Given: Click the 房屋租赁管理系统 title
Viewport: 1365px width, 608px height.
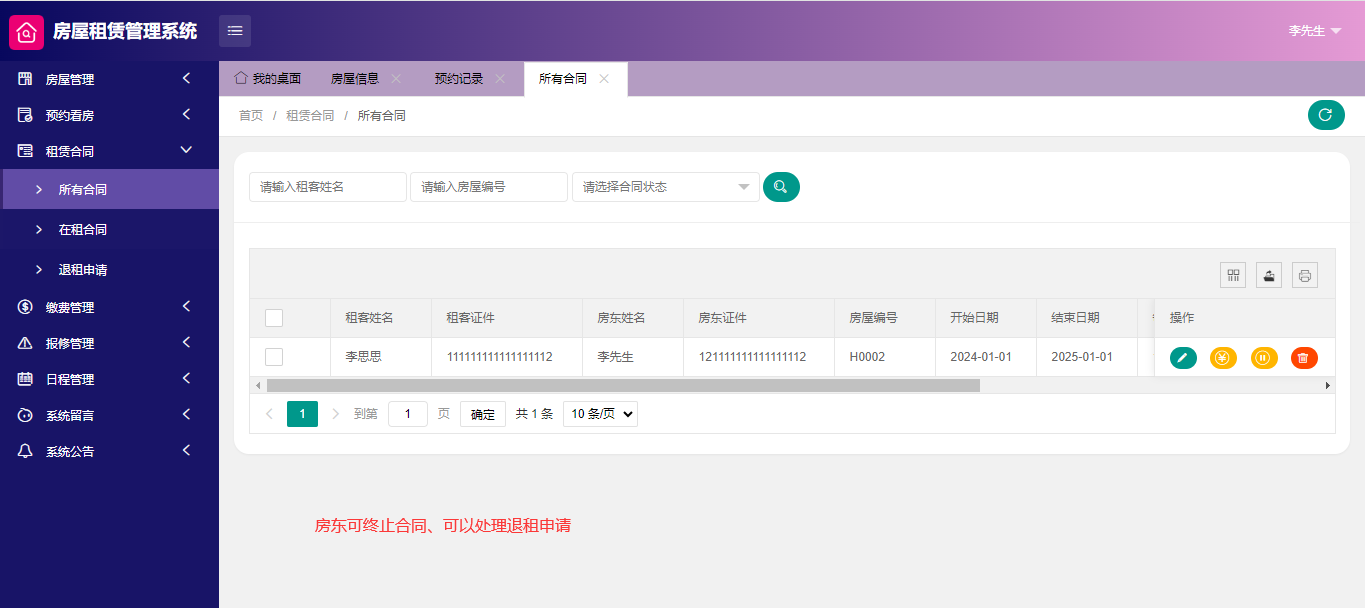Looking at the screenshot, I should click(x=125, y=31).
